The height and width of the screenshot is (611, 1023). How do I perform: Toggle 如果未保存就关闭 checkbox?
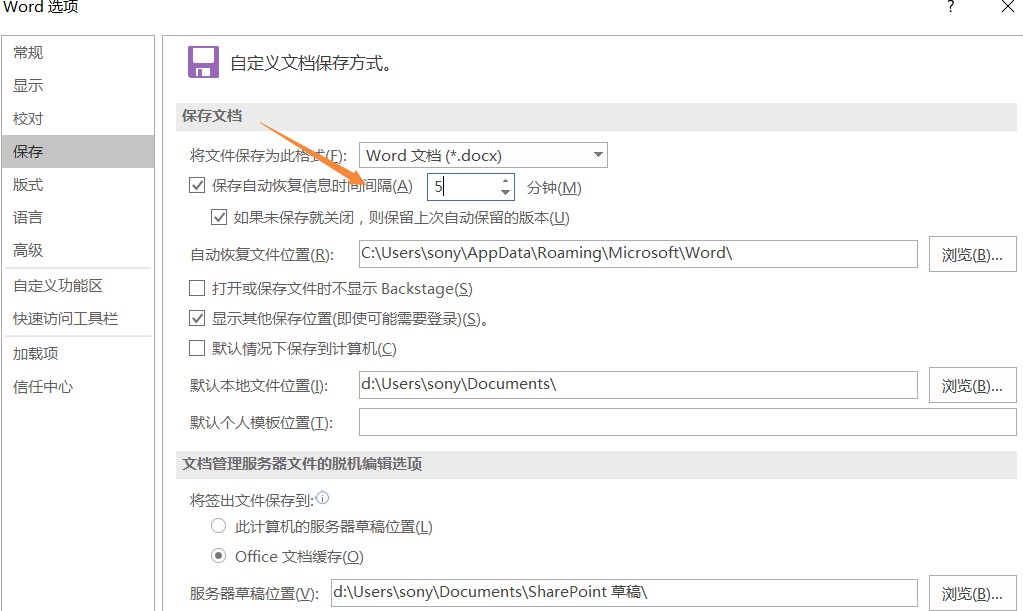pyautogui.click(x=219, y=217)
